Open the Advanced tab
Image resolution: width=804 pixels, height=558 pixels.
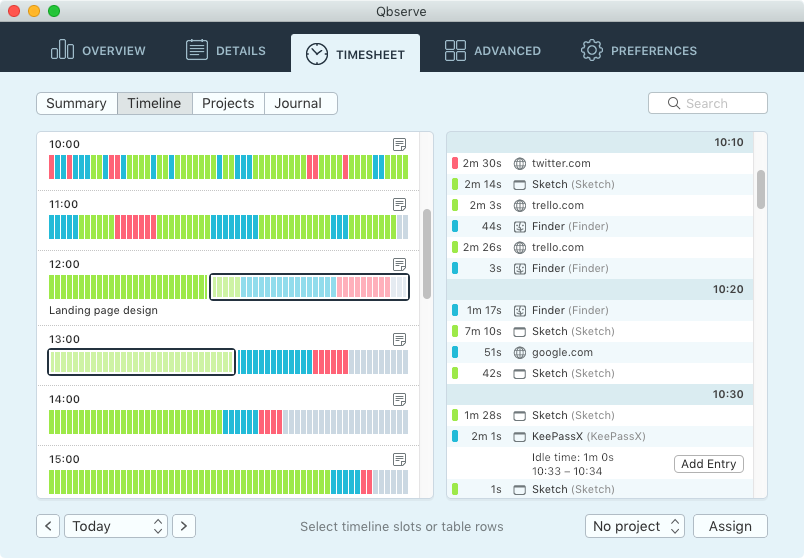pos(492,50)
